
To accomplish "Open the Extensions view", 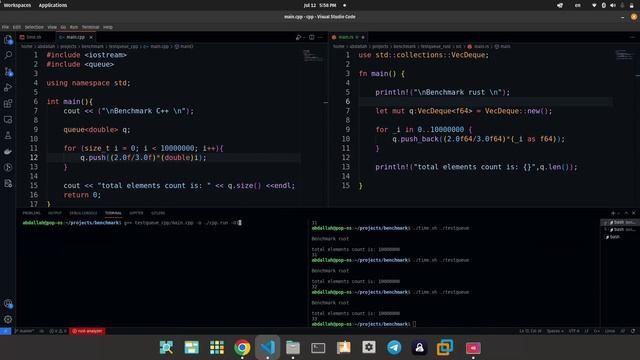I will [x=8, y=104].
